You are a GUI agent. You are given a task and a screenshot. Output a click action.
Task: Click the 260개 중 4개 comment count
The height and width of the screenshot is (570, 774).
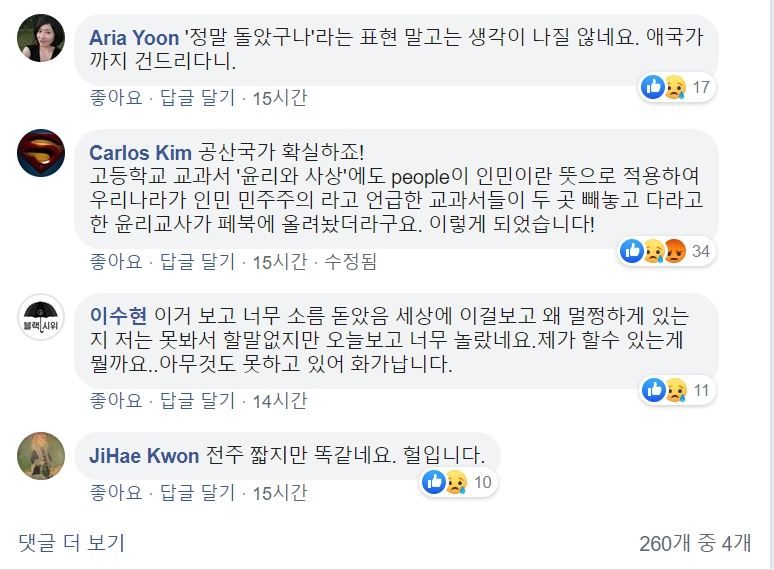click(694, 543)
